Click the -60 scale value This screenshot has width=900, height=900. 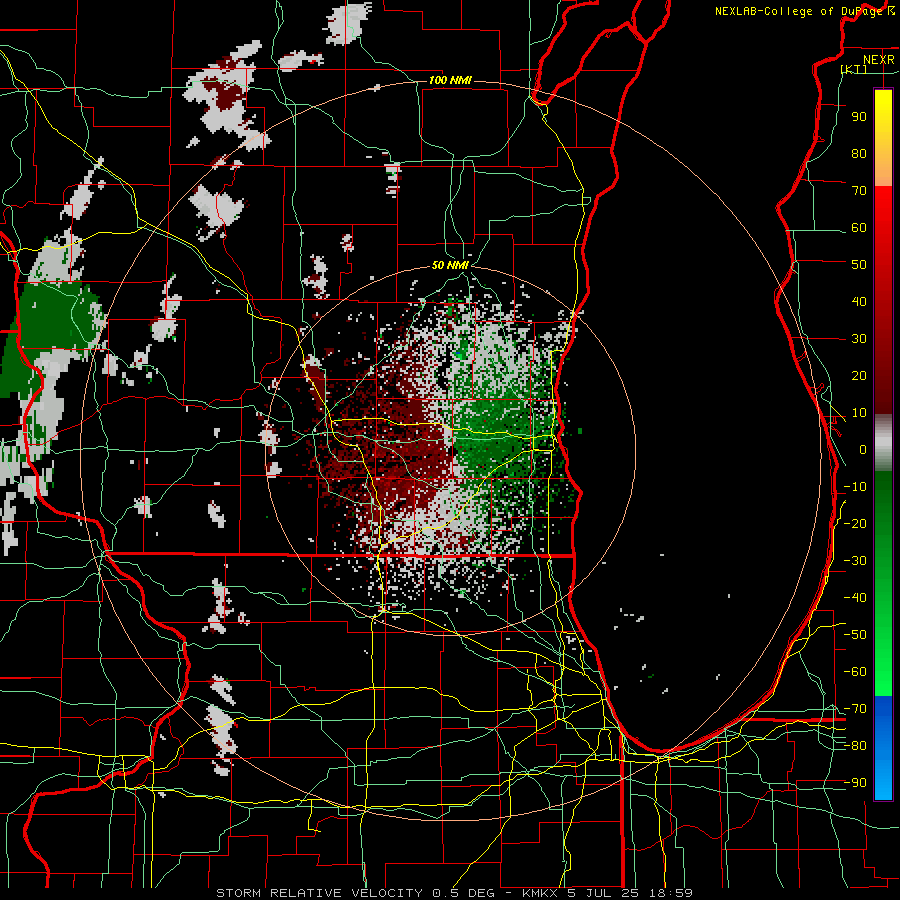point(855,672)
